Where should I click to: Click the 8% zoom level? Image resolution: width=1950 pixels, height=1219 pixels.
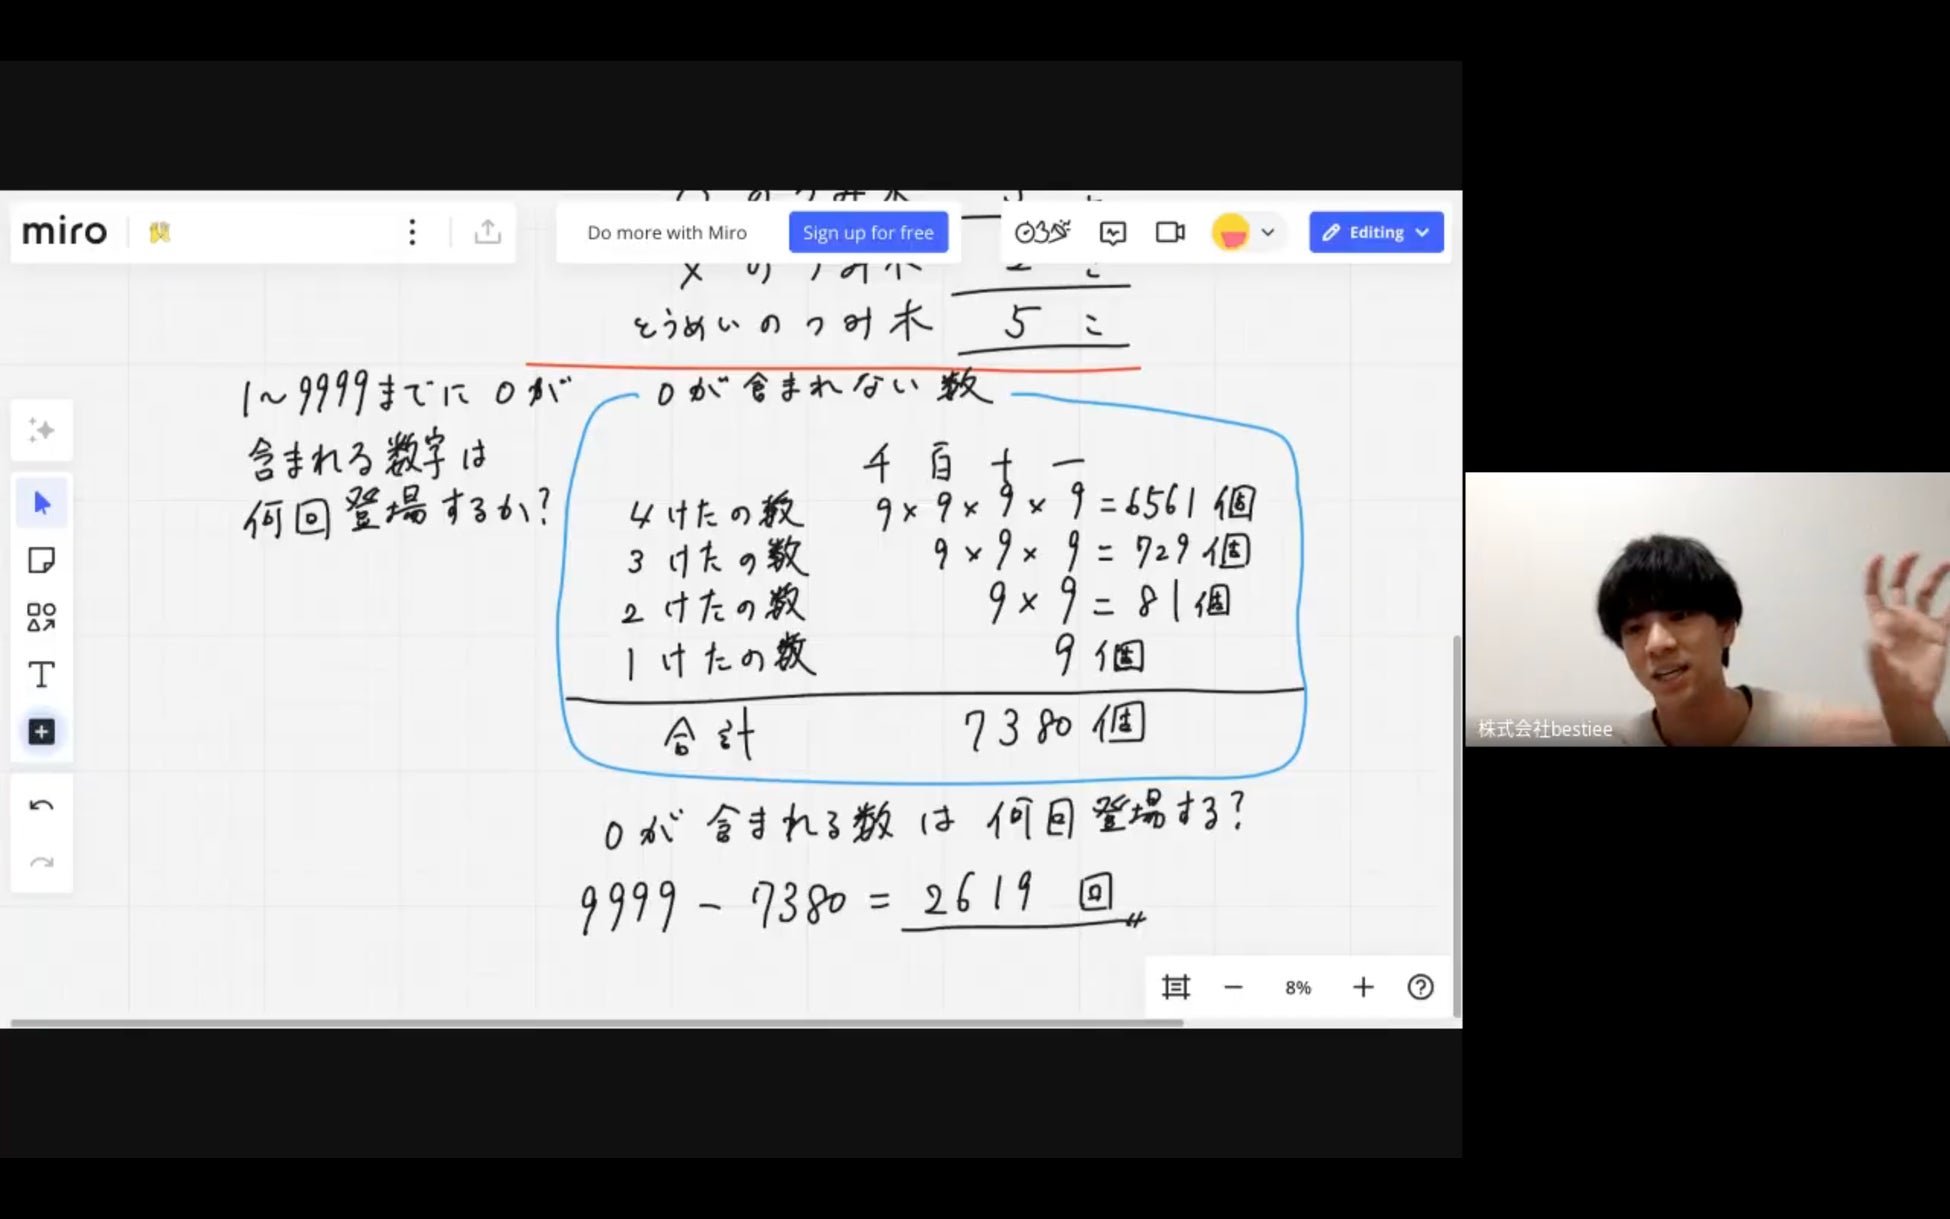pyautogui.click(x=1297, y=987)
